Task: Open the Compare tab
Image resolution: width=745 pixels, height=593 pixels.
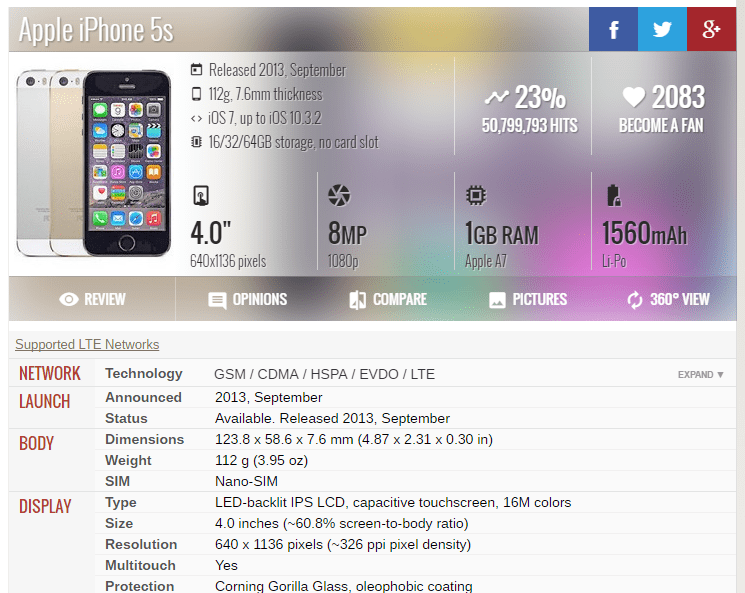Action: (x=388, y=299)
